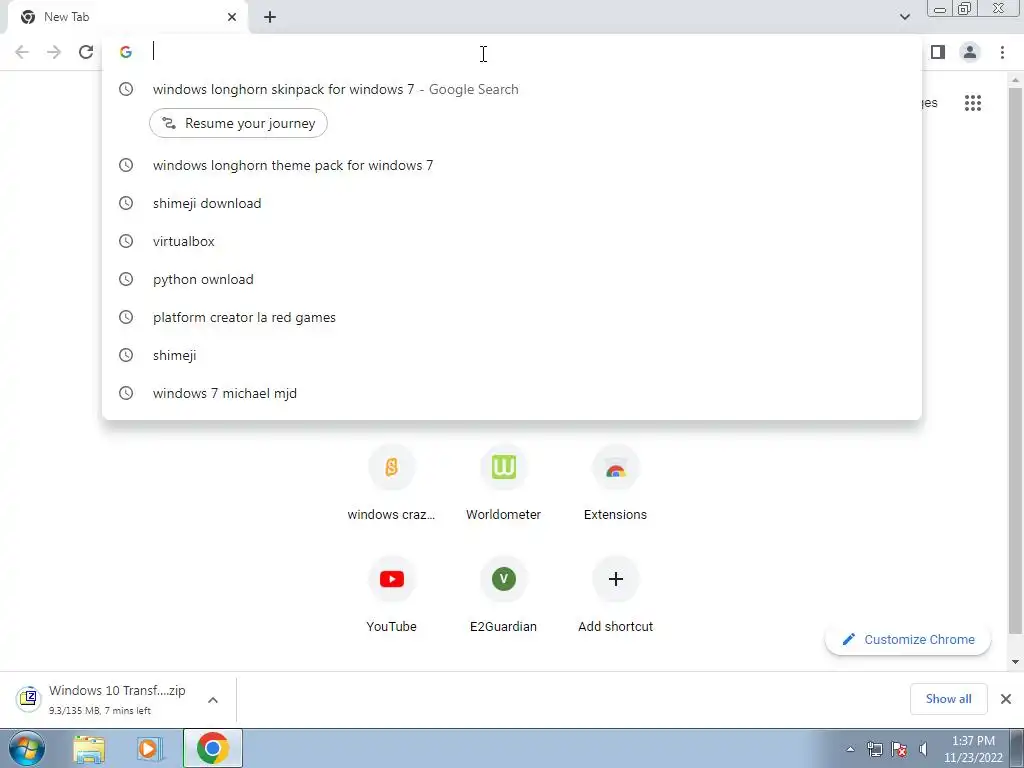
Task: Open the profile avatar button
Action: pos(970,52)
